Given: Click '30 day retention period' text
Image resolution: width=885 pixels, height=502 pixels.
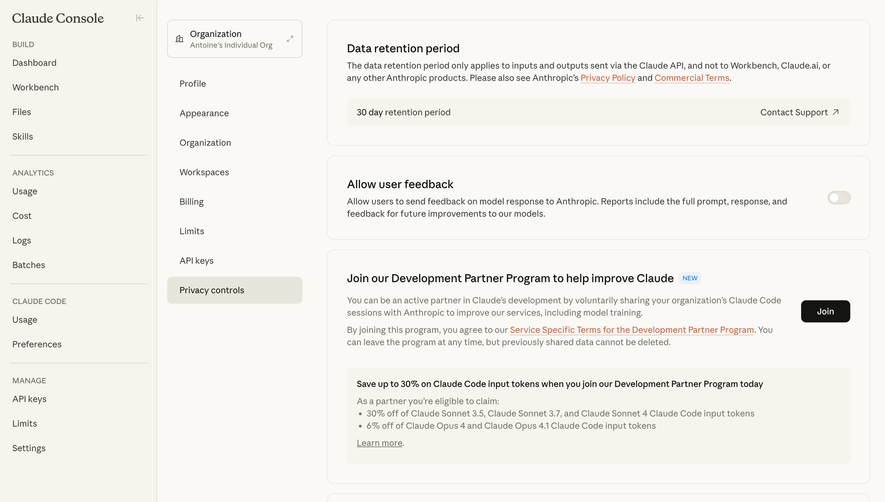Looking at the screenshot, I should coord(404,112).
